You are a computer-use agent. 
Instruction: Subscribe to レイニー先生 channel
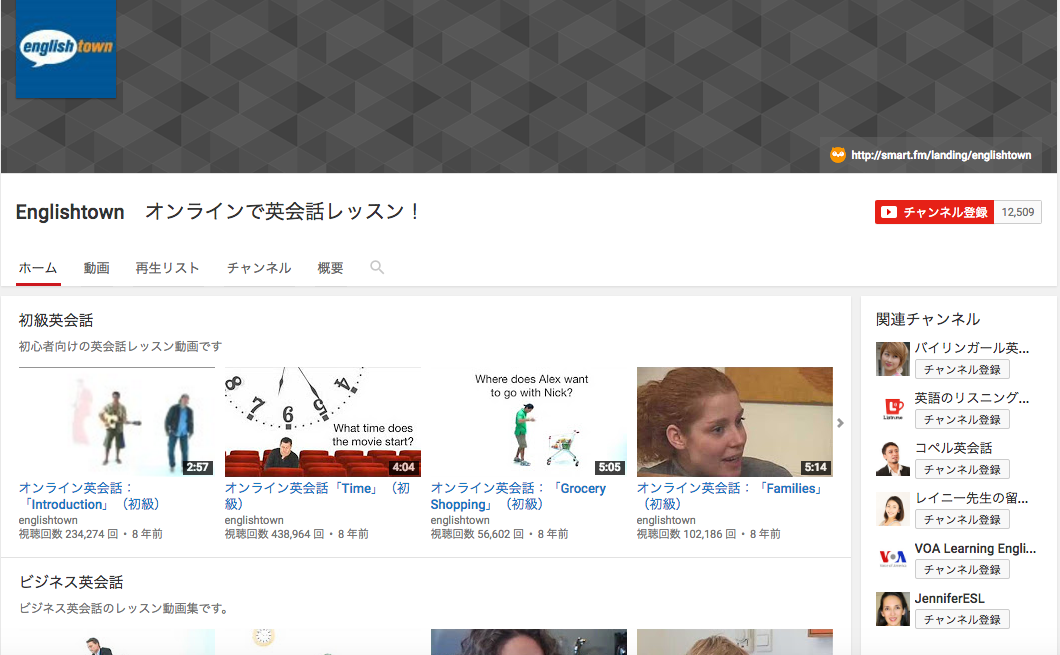click(962, 520)
